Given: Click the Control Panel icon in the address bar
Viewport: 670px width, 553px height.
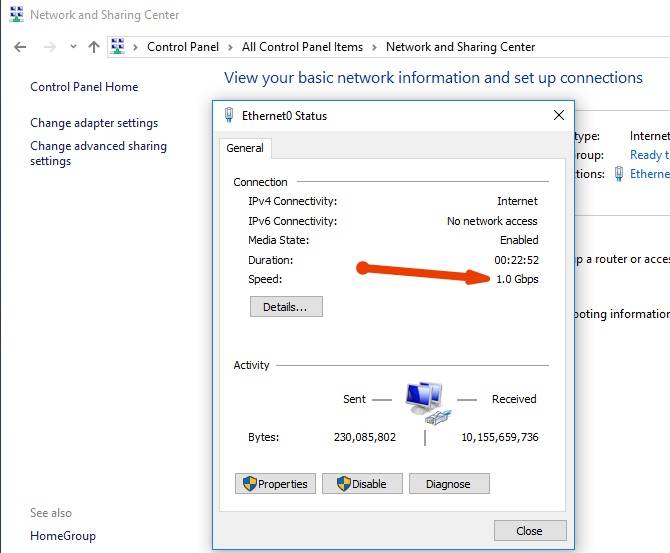Looking at the screenshot, I should (119, 47).
